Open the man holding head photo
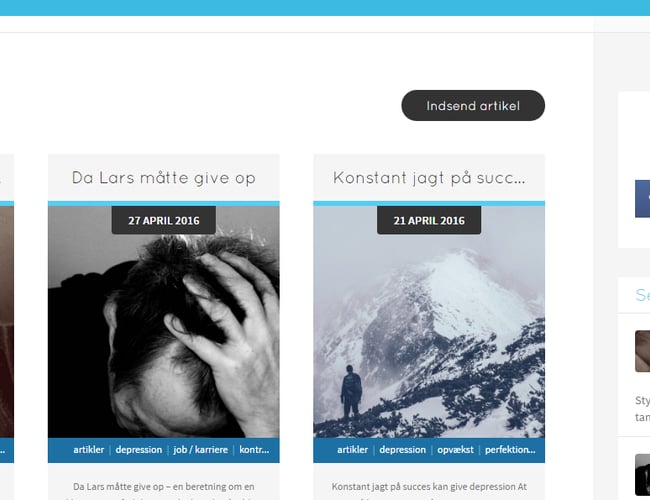This screenshot has width=650, height=500. [x=164, y=322]
